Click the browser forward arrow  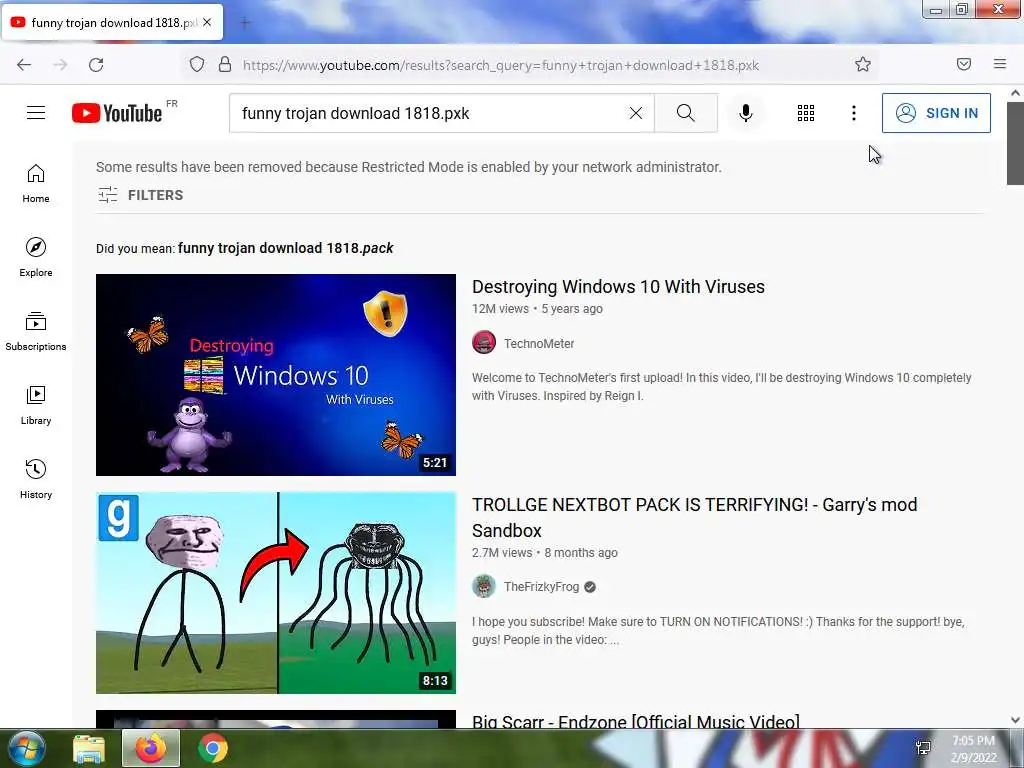(60, 65)
